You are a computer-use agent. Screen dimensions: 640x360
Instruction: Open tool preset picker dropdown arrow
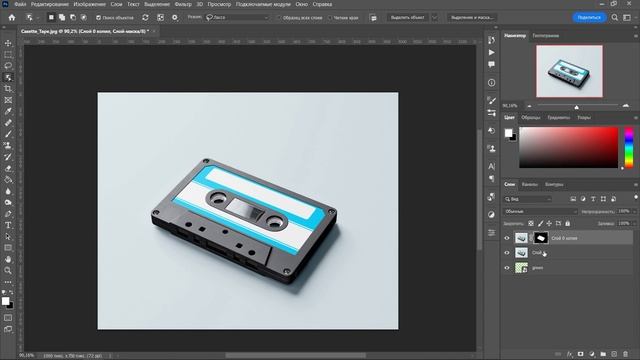38,18
